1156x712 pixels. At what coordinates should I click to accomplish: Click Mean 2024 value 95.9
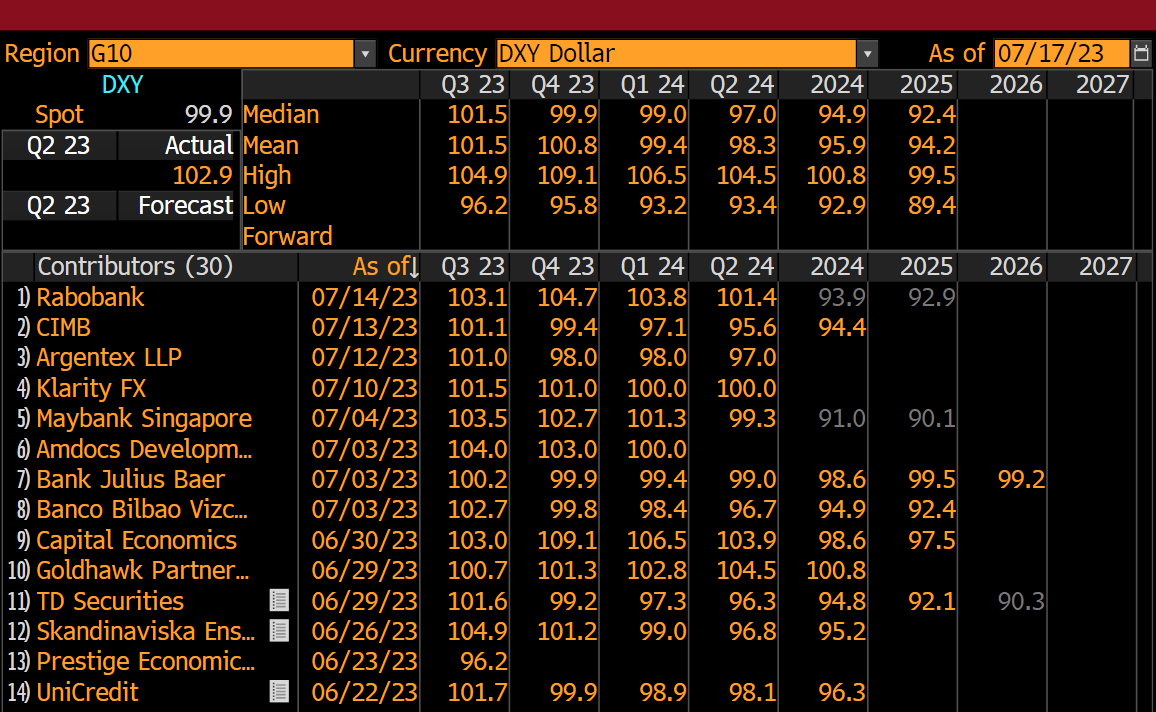click(842, 145)
